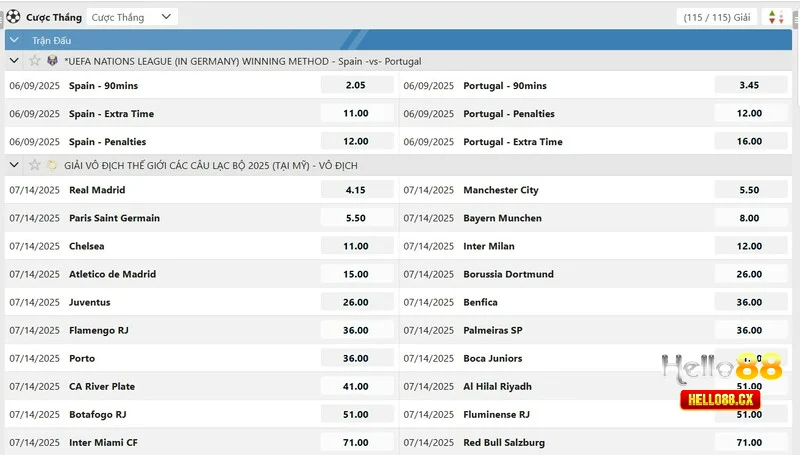800x455 pixels.
Task: Click the up-down odds sort icon
Action: click(x=776, y=17)
